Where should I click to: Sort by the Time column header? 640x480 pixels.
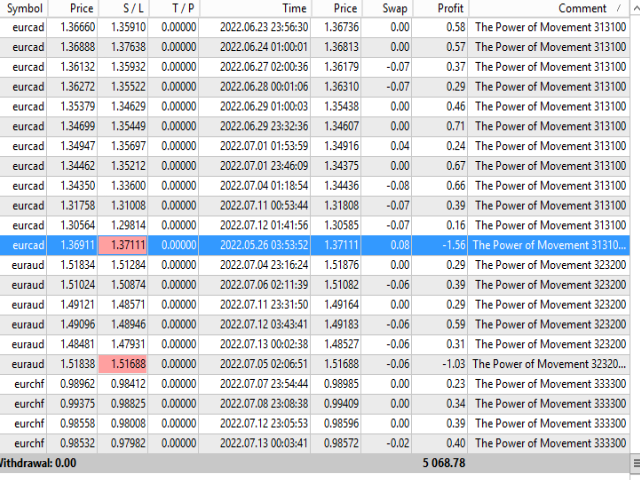294,8
